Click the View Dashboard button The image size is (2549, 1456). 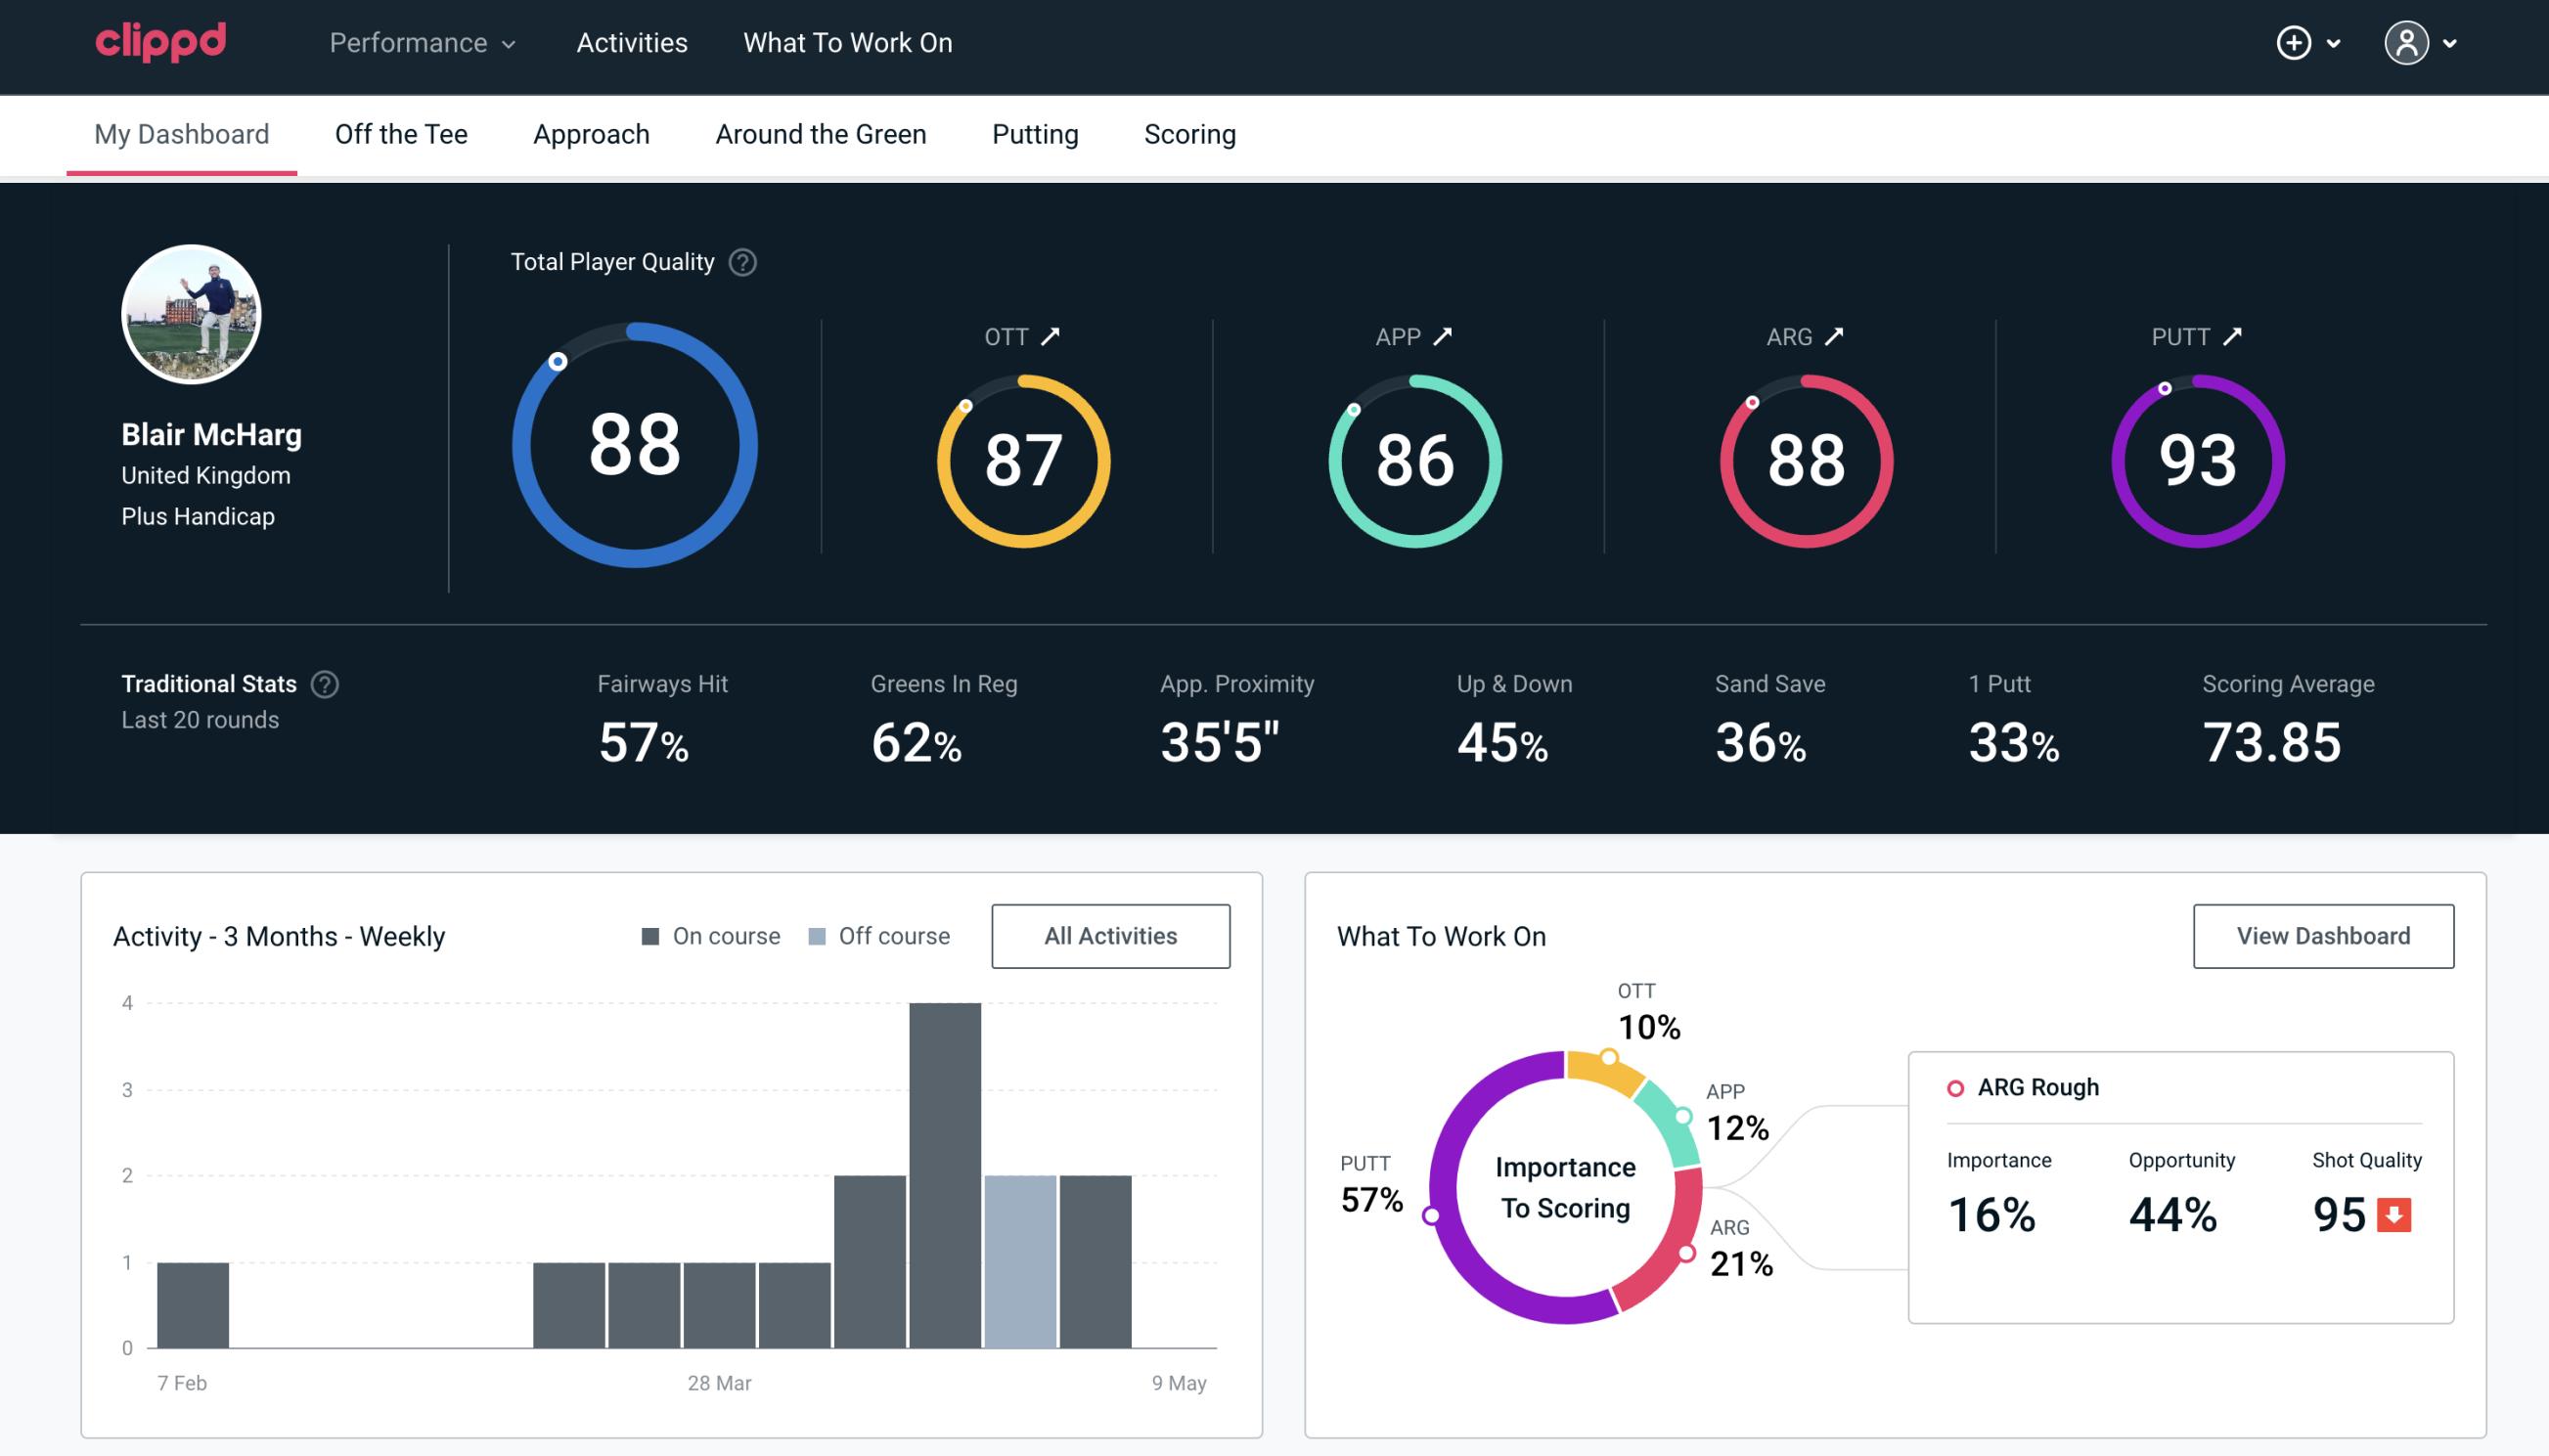(x=2321, y=935)
